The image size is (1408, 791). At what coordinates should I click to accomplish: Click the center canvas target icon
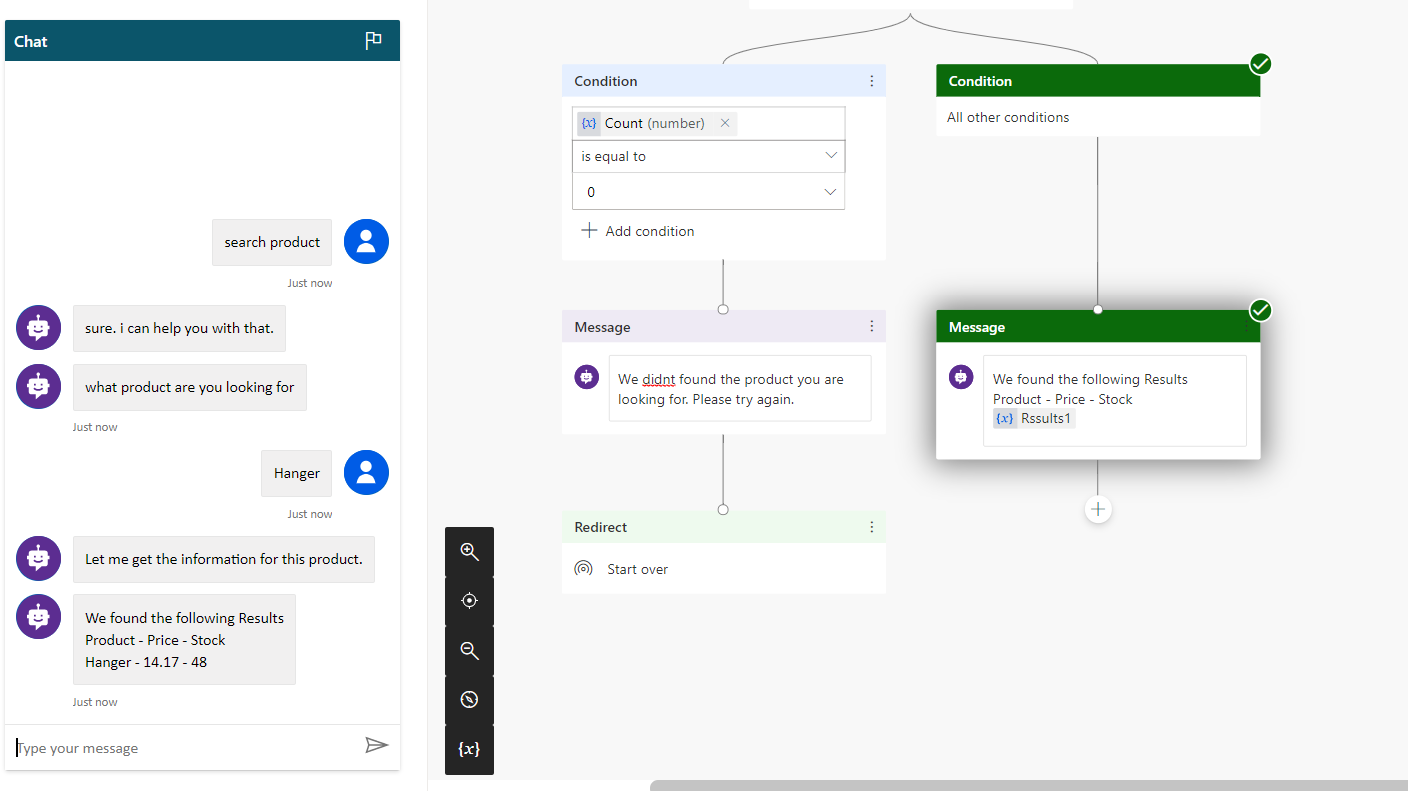point(469,601)
